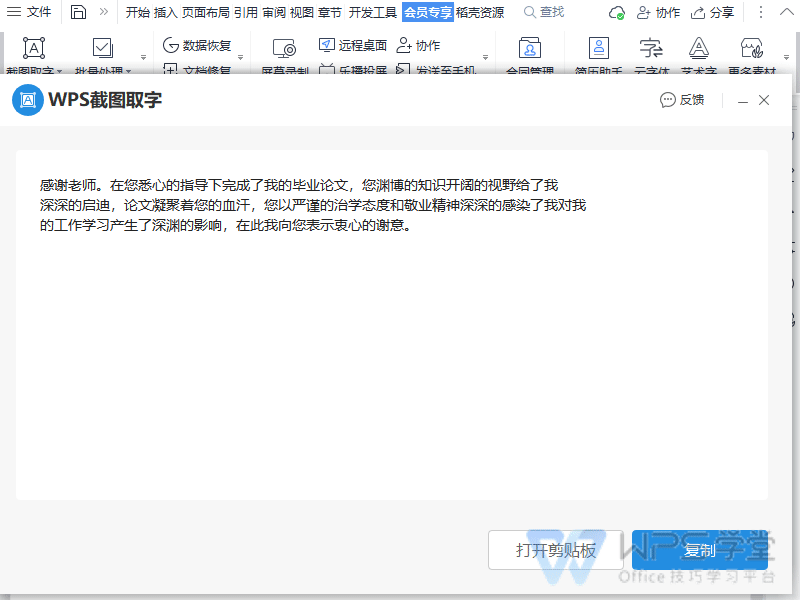The height and width of the screenshot is (600, 800).
Task: Close the WPS截图取字 dialog
Action: (x=764, y=100)
